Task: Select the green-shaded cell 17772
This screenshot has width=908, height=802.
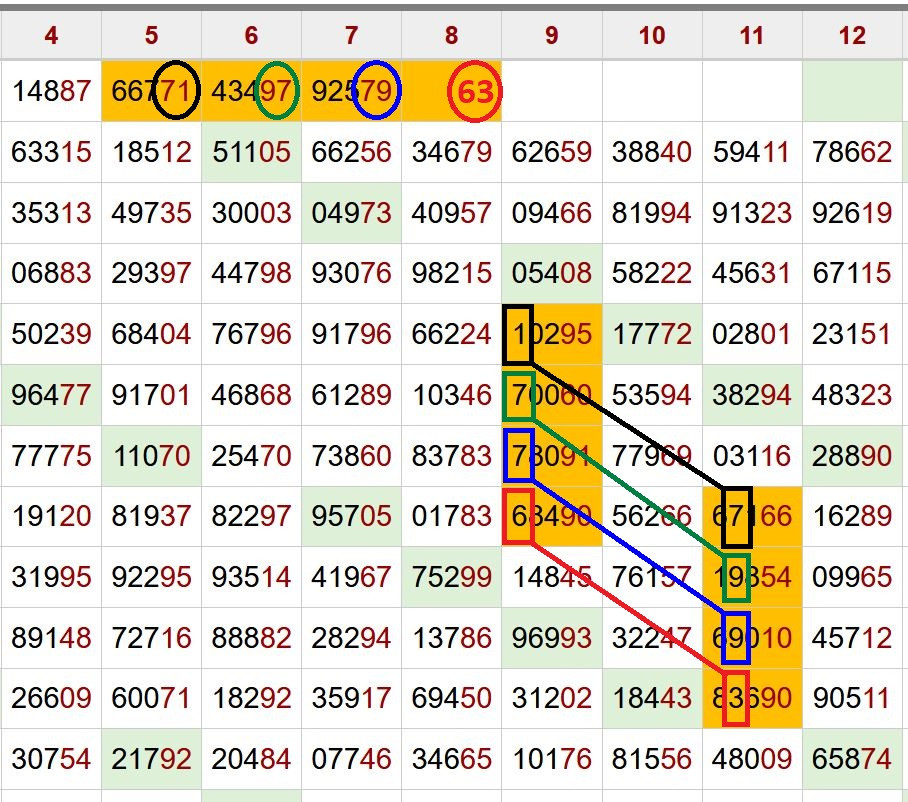Action: click(652, 334)
